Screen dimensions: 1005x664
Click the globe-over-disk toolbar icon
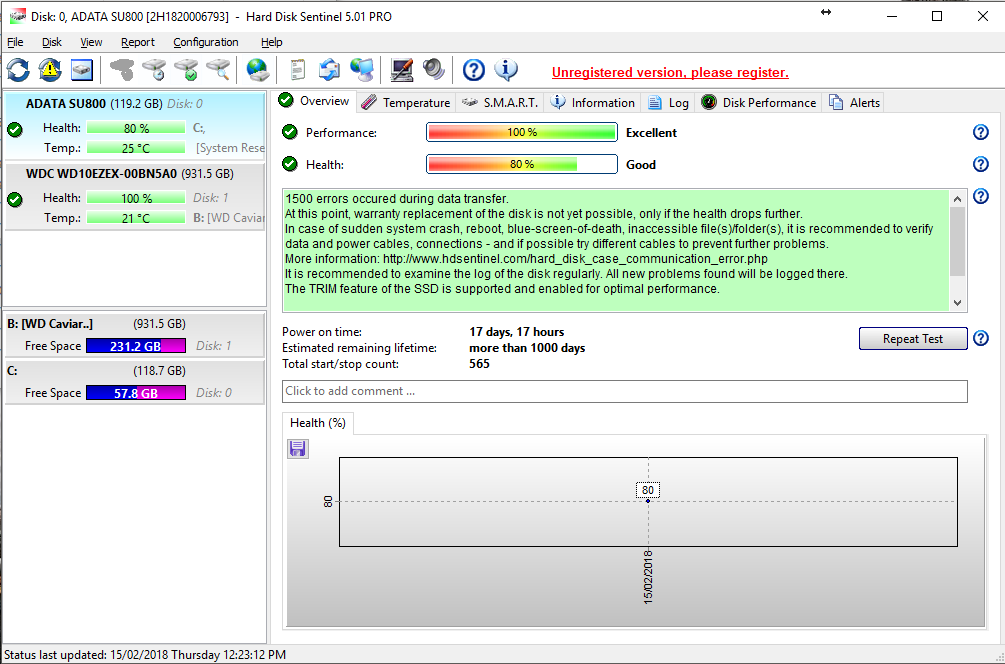pyautogui.click(x=258, y=70)
